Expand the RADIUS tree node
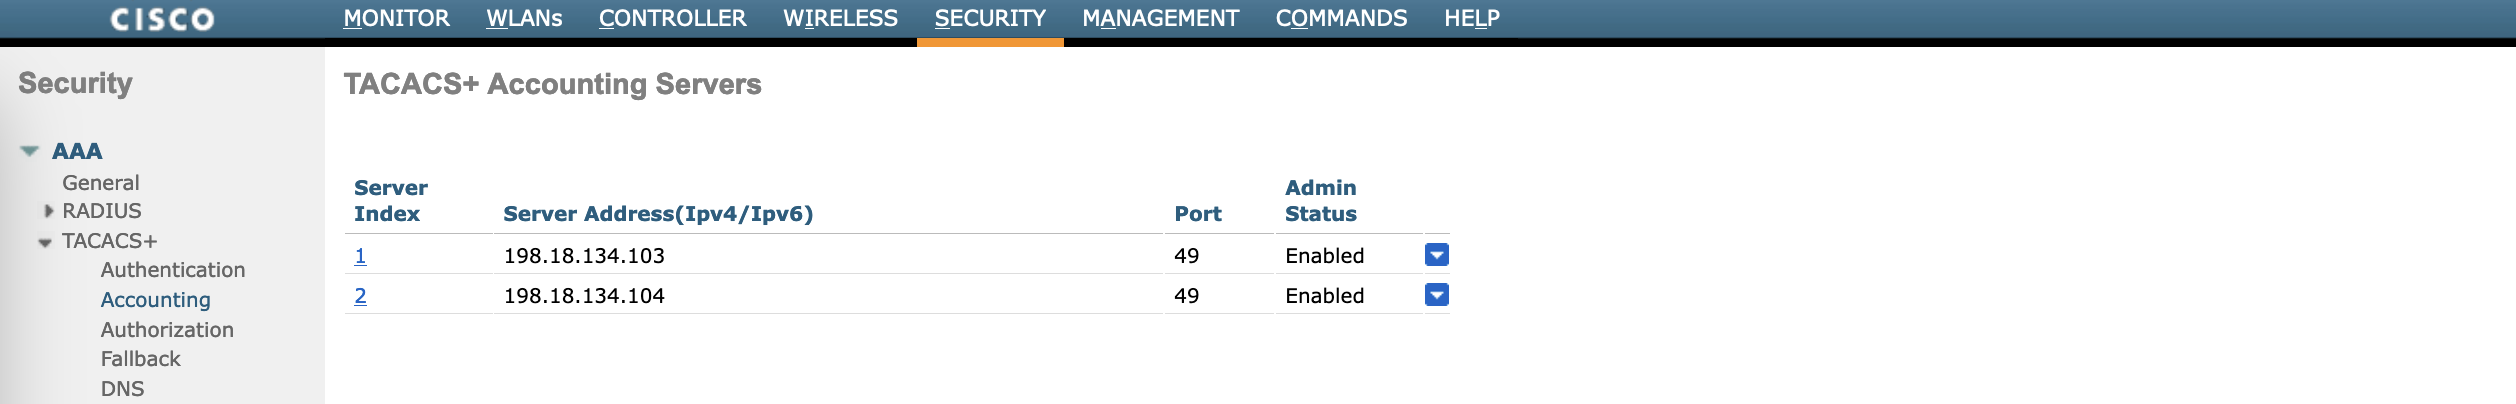The image size is (2516, 404). (x=48, y=211)
